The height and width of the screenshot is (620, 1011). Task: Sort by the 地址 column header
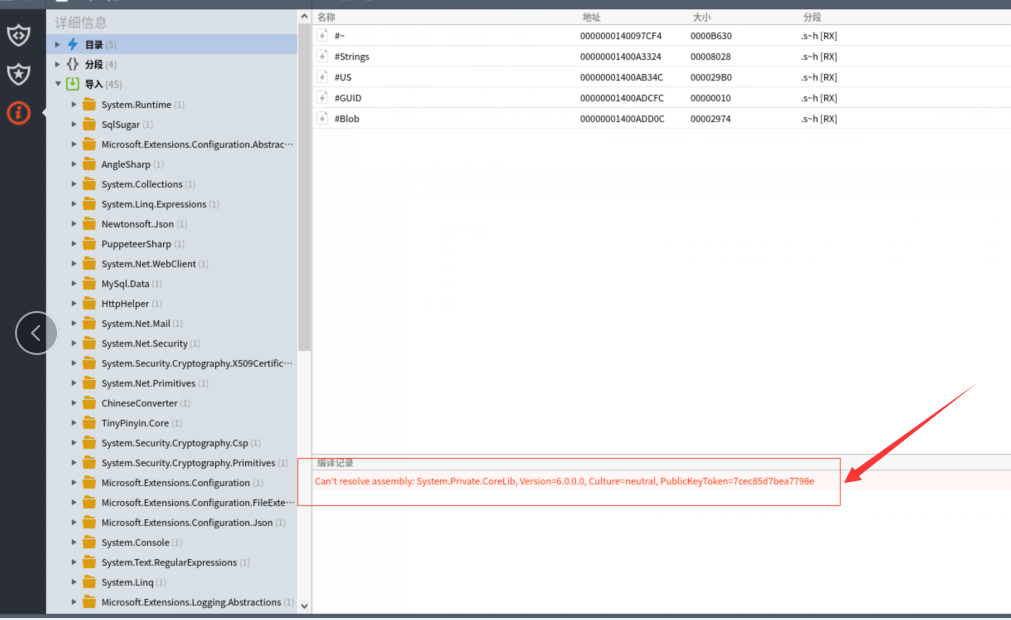pos(592,18)
